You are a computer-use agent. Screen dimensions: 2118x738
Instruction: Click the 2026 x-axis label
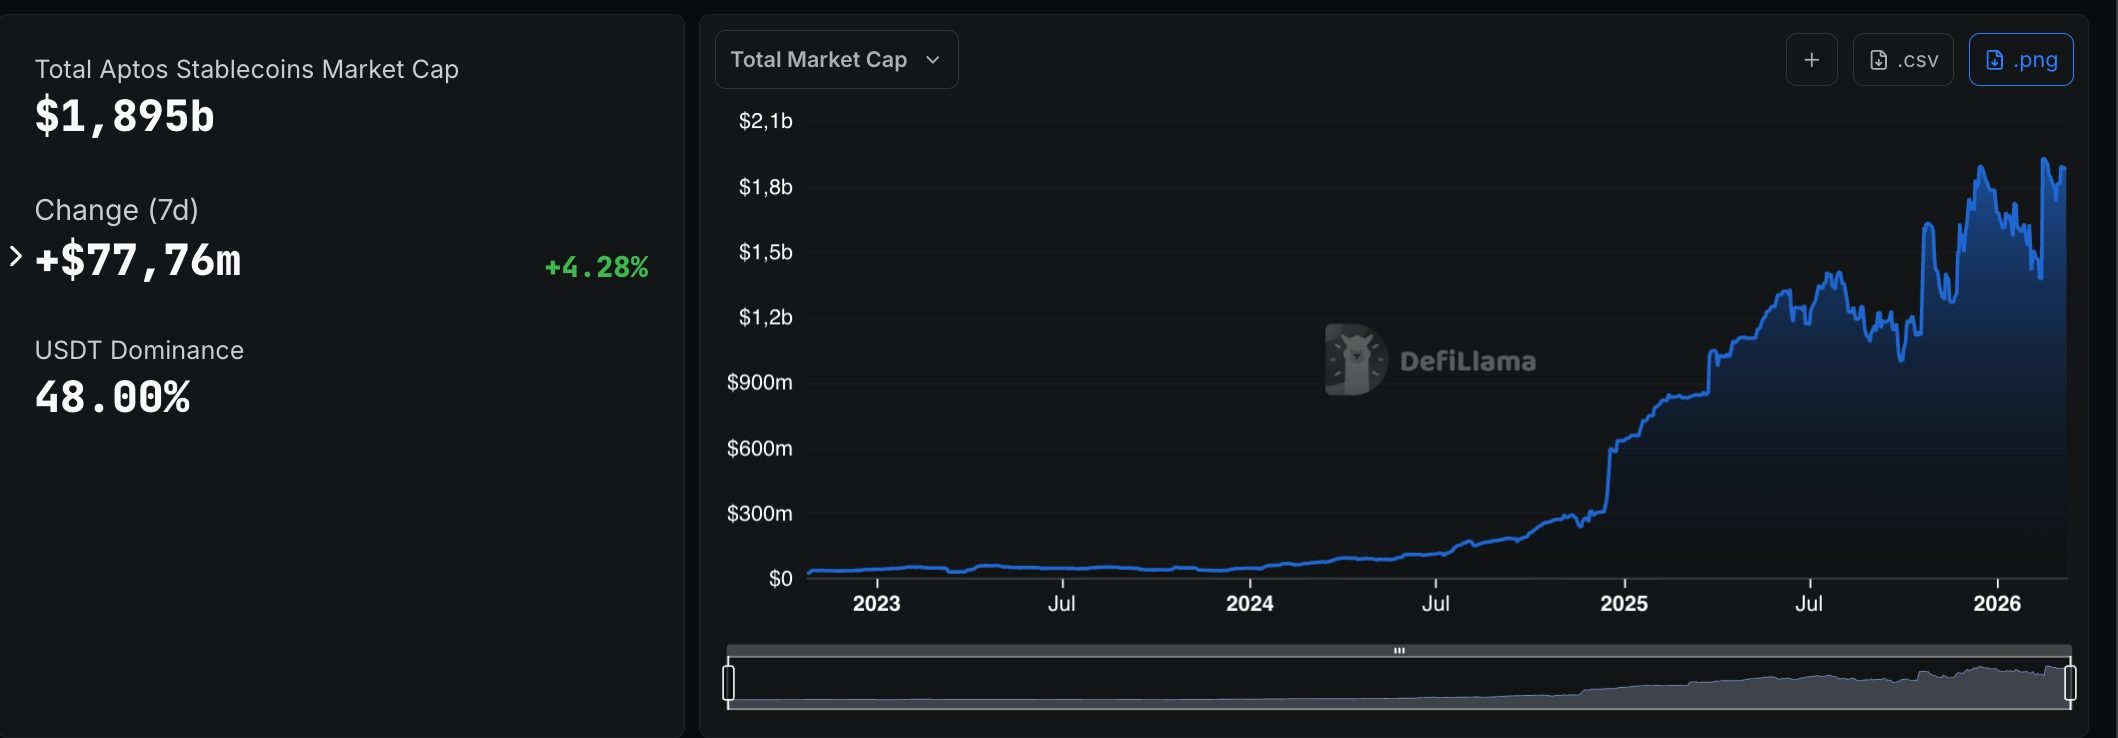point(1997,603)
